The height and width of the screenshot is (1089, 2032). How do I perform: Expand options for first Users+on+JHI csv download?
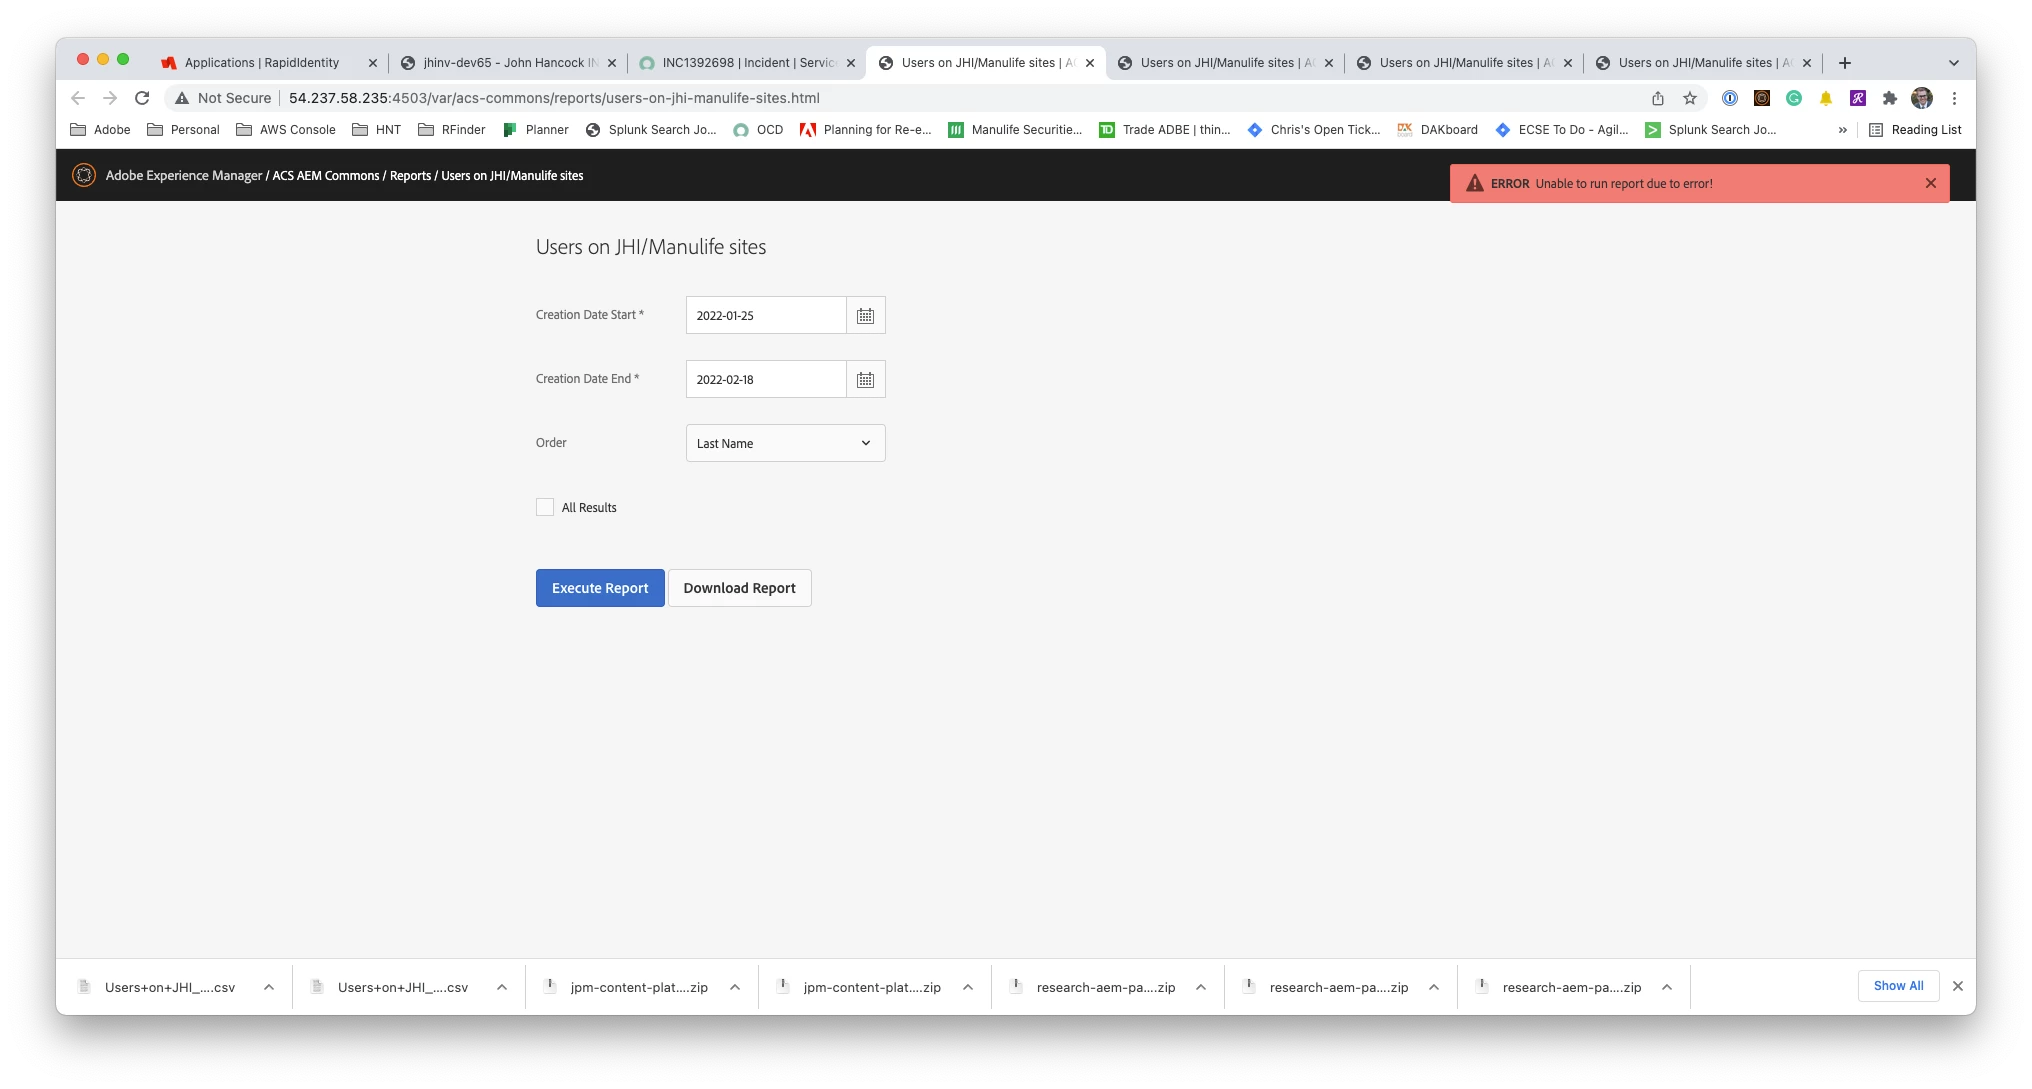point(269,987)
